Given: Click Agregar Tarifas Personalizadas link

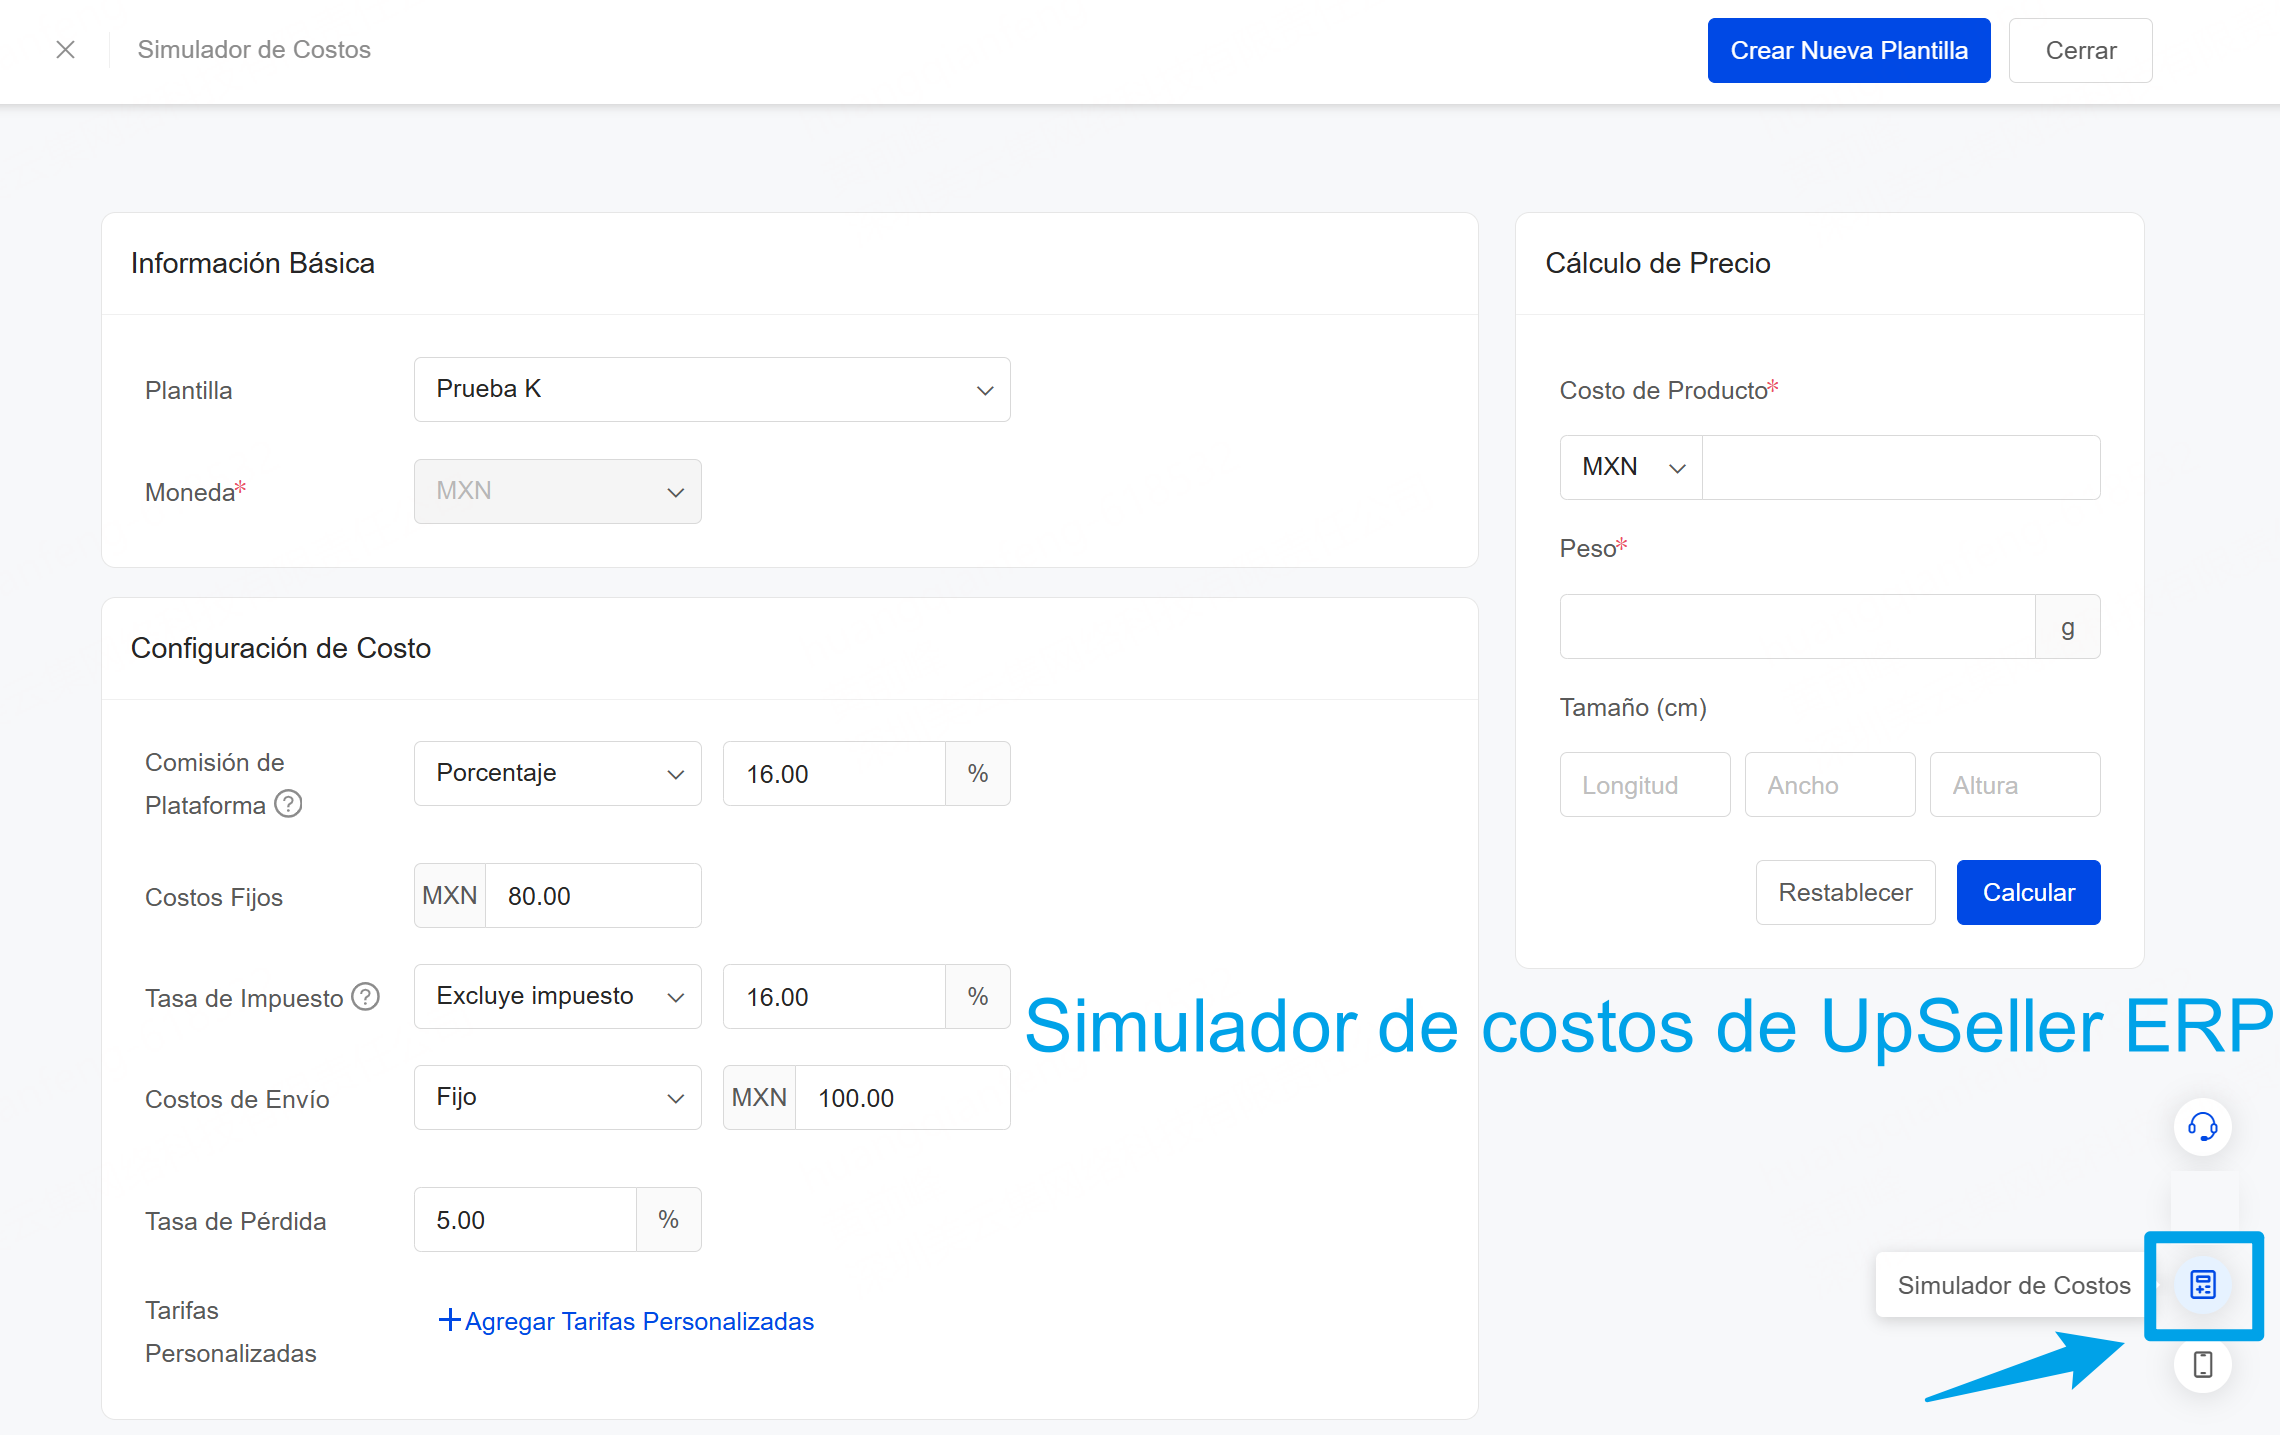Looking at the screenshot, I should point(626,1321).
